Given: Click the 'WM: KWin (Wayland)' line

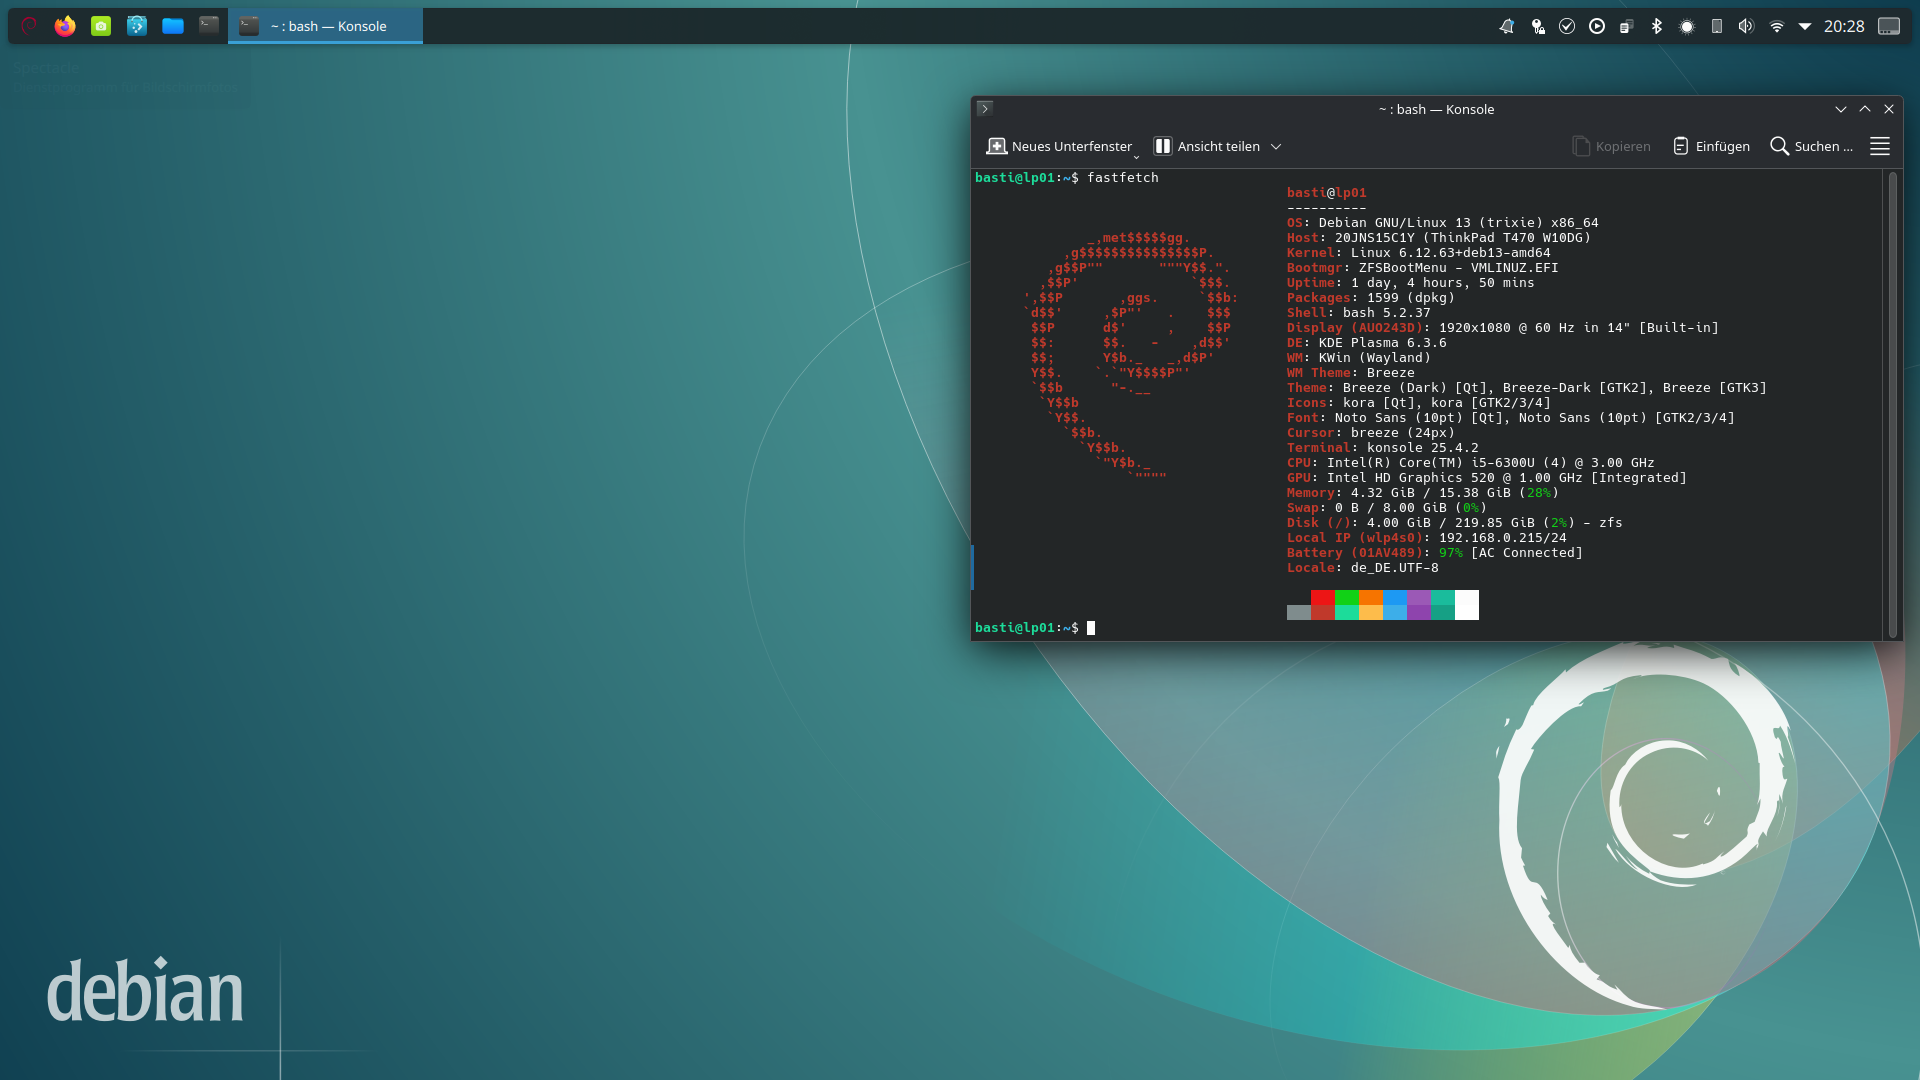Looking at the screenshot, I should 1359,358.
